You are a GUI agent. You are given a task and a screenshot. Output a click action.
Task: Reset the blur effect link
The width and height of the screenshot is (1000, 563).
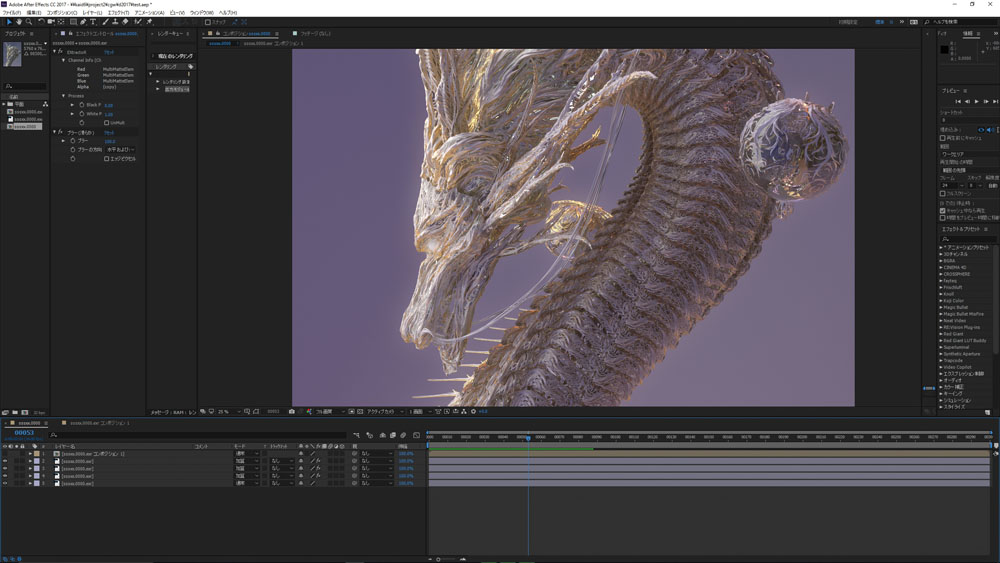tap(109, 132)
